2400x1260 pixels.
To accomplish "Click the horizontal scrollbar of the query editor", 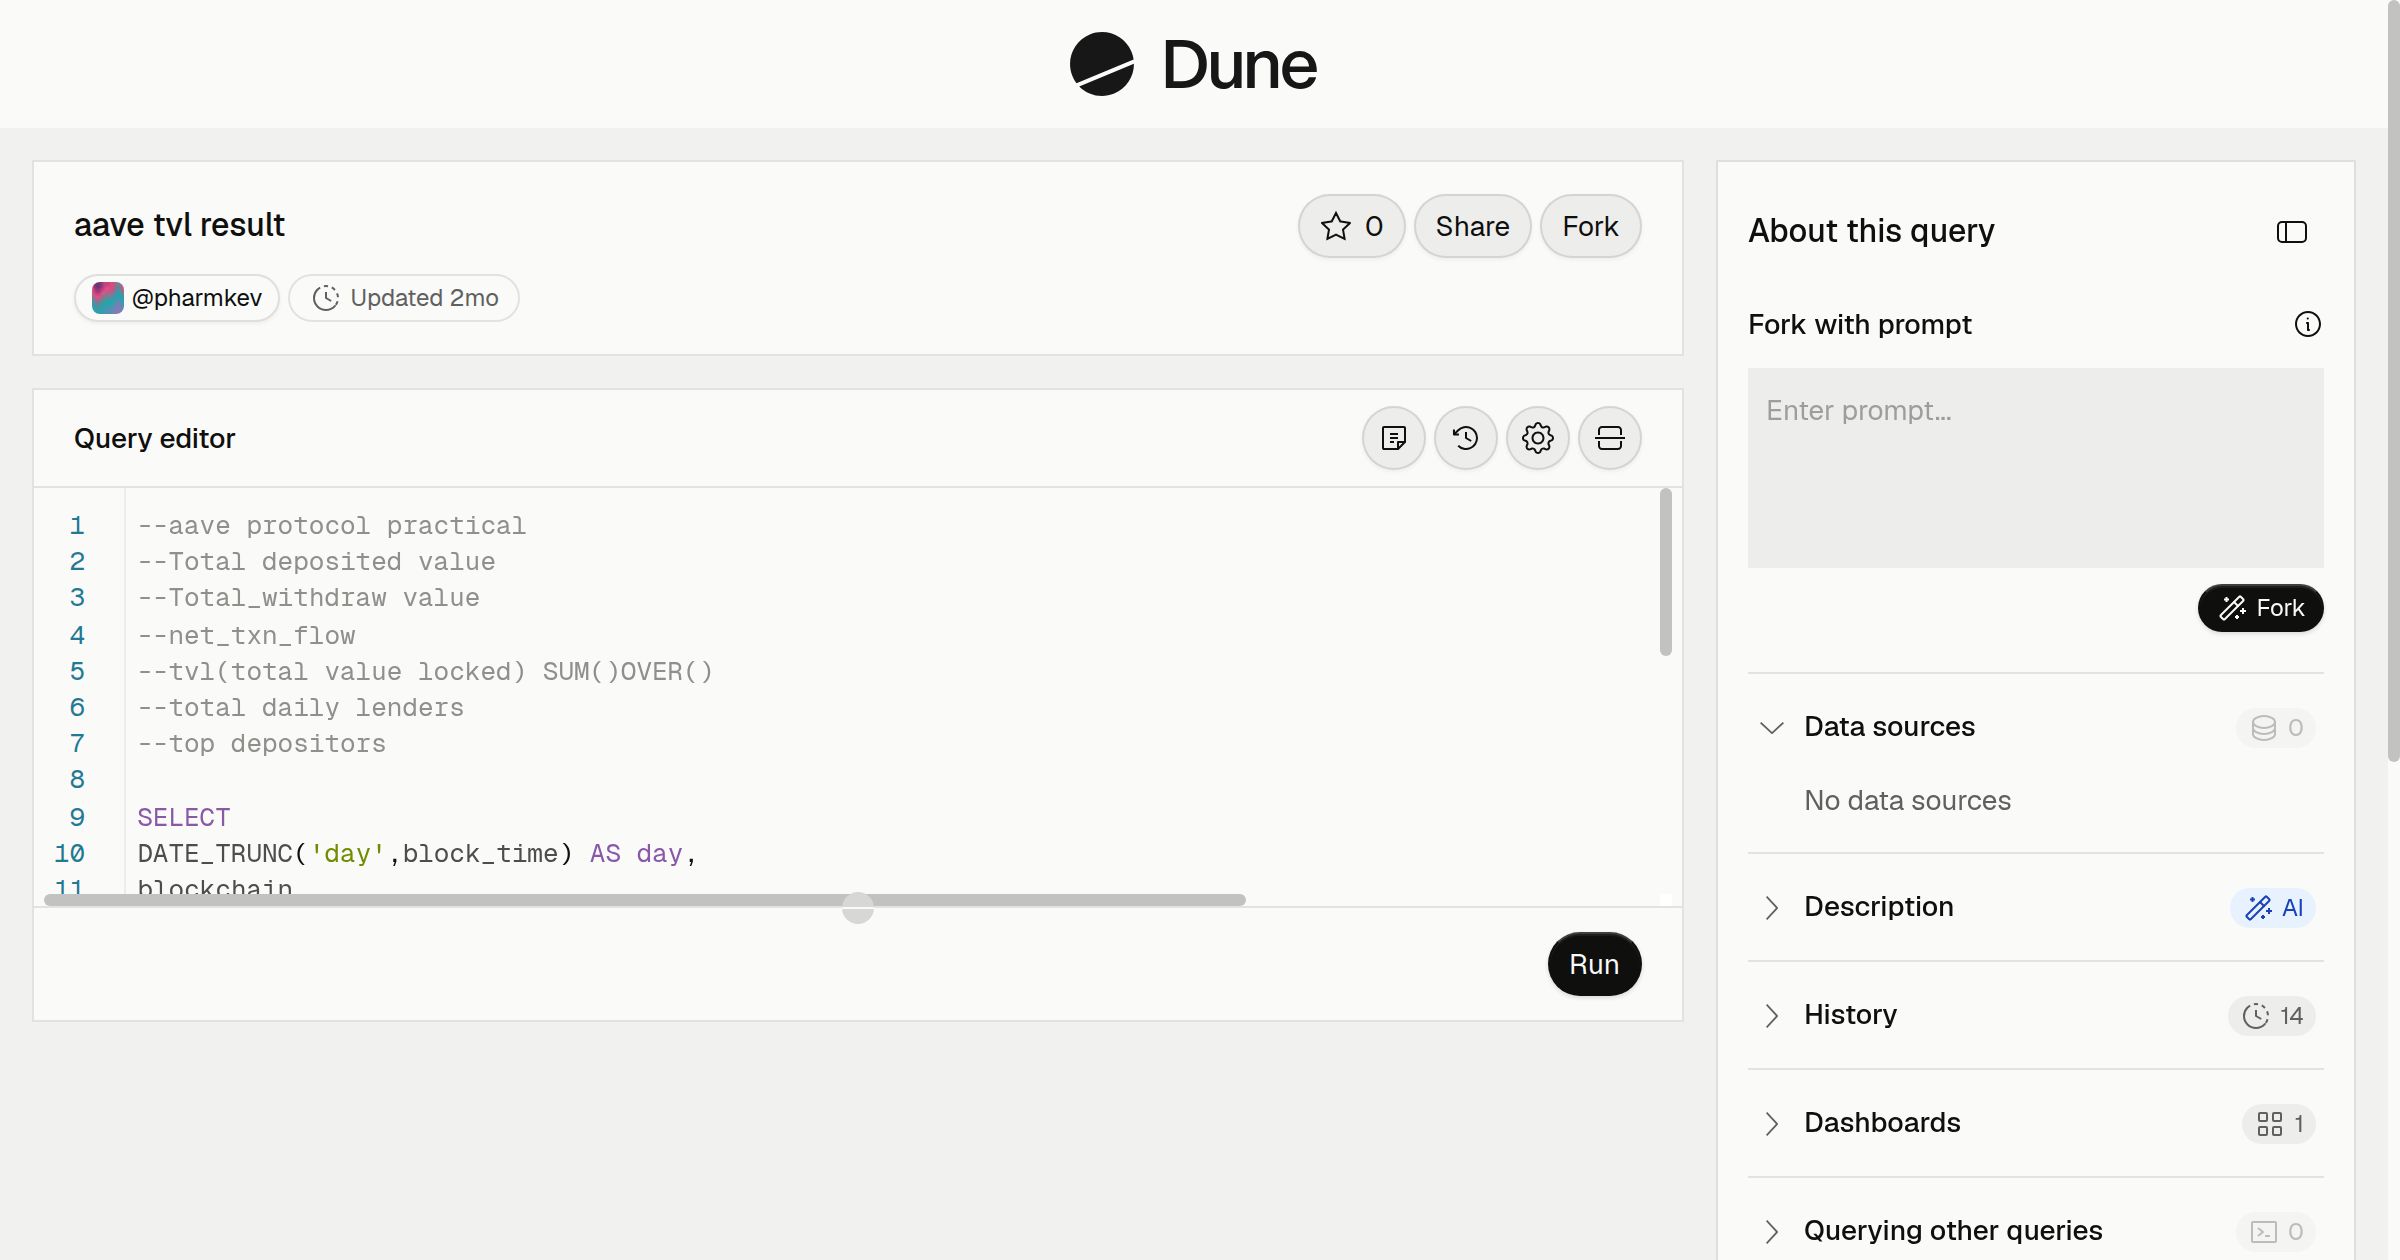I will point(645,900).
